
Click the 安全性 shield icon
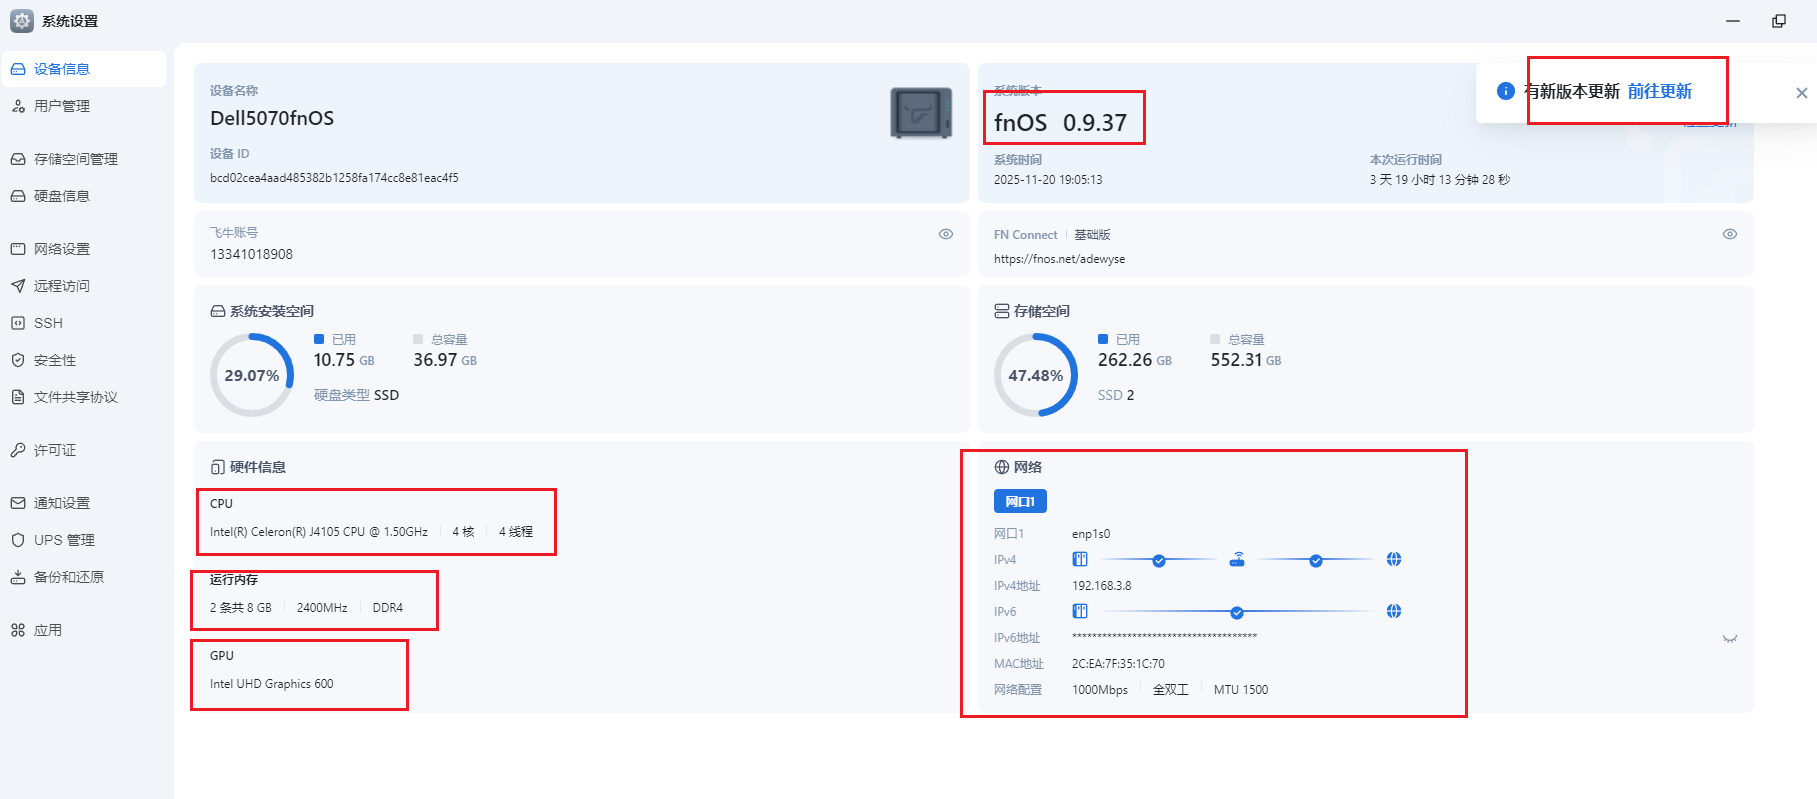click(18, 360)
